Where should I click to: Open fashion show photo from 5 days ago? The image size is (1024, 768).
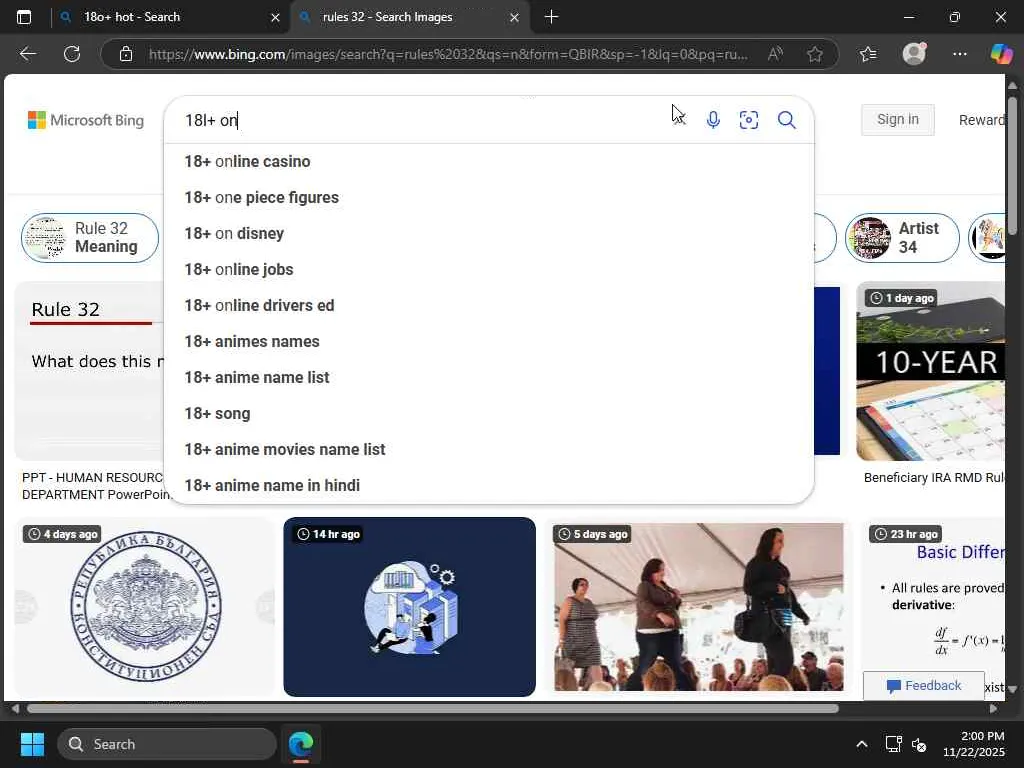click(698, 607)
